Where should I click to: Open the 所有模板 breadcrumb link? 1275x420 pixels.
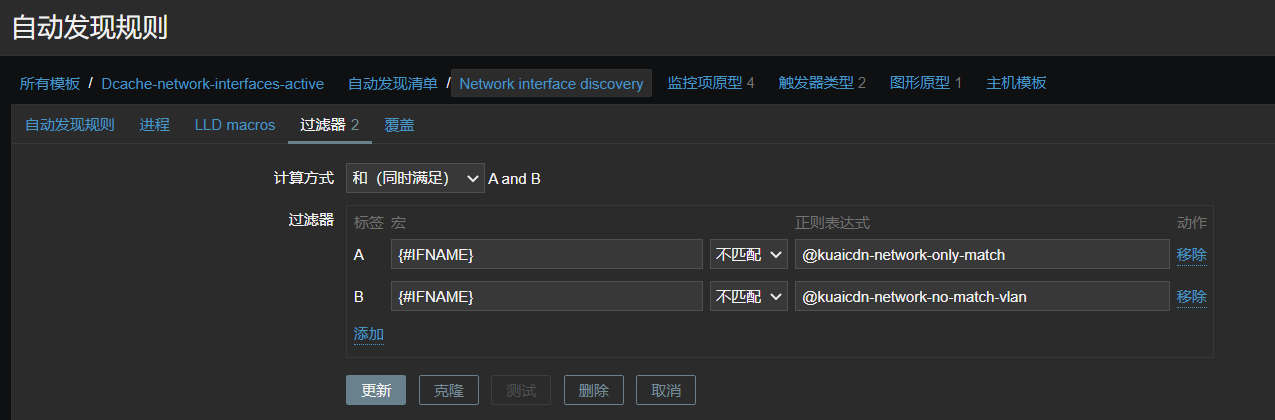(x=50, y=83)
